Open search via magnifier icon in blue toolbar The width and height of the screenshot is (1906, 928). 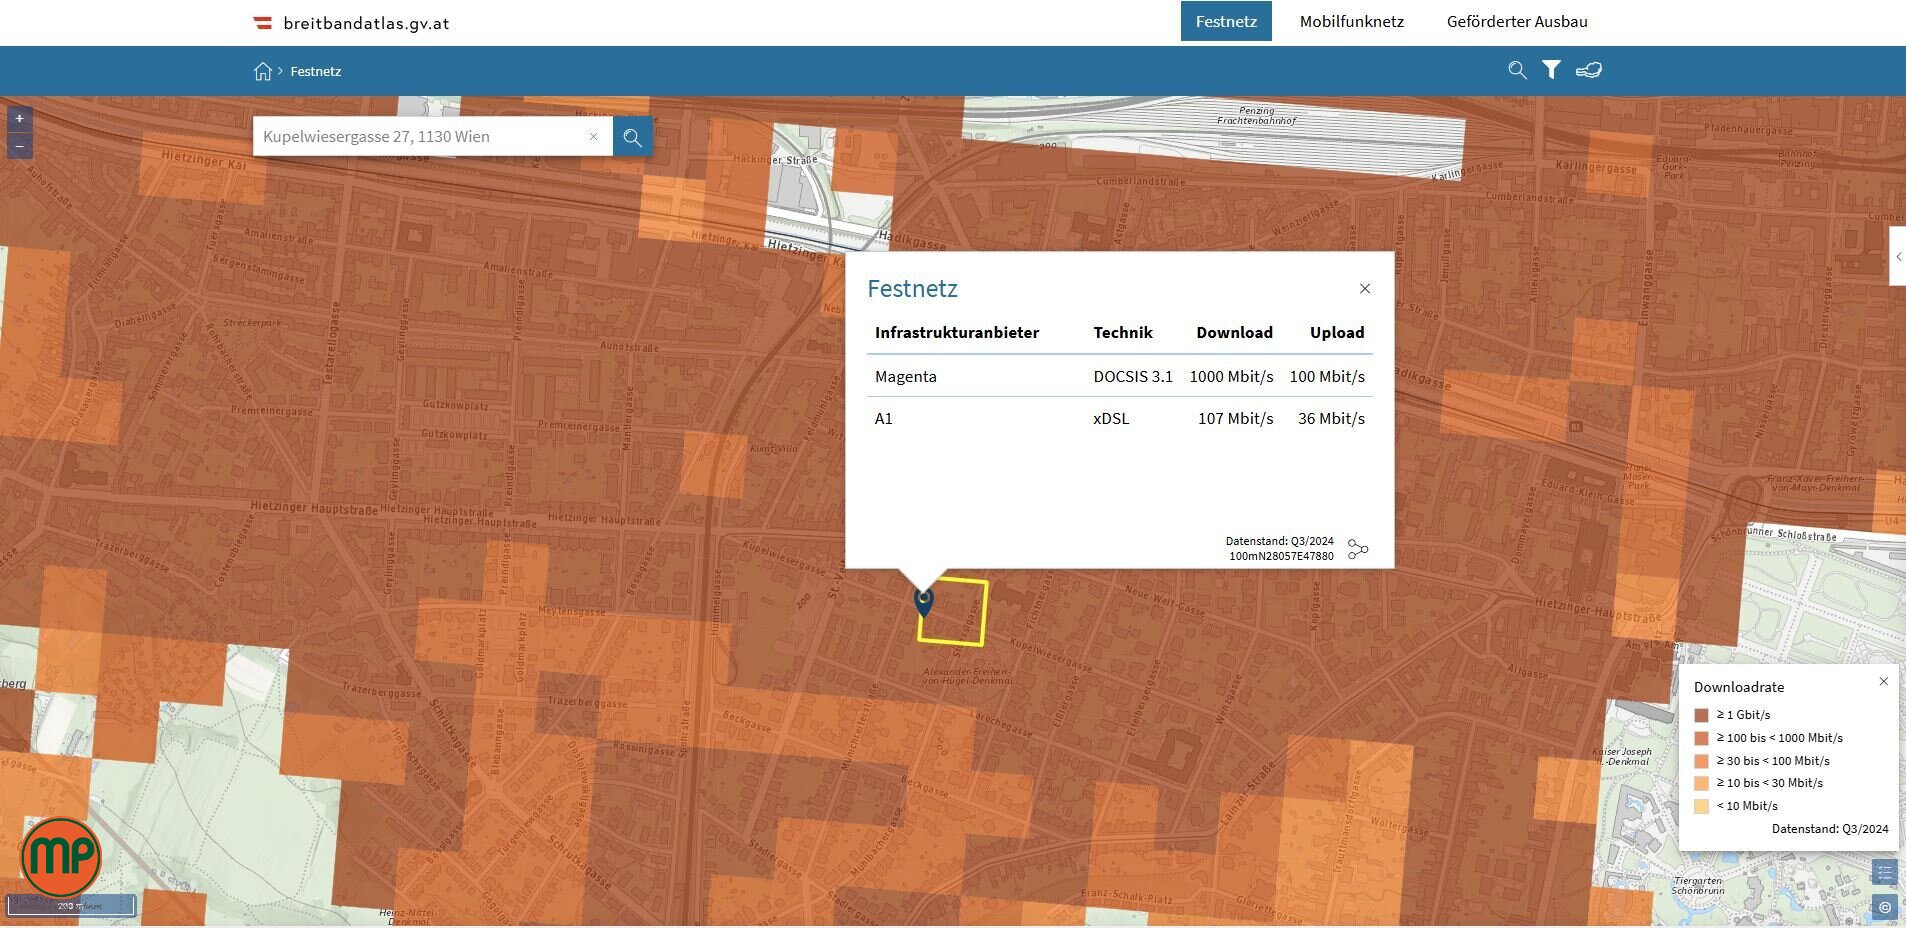point(1517,70)
